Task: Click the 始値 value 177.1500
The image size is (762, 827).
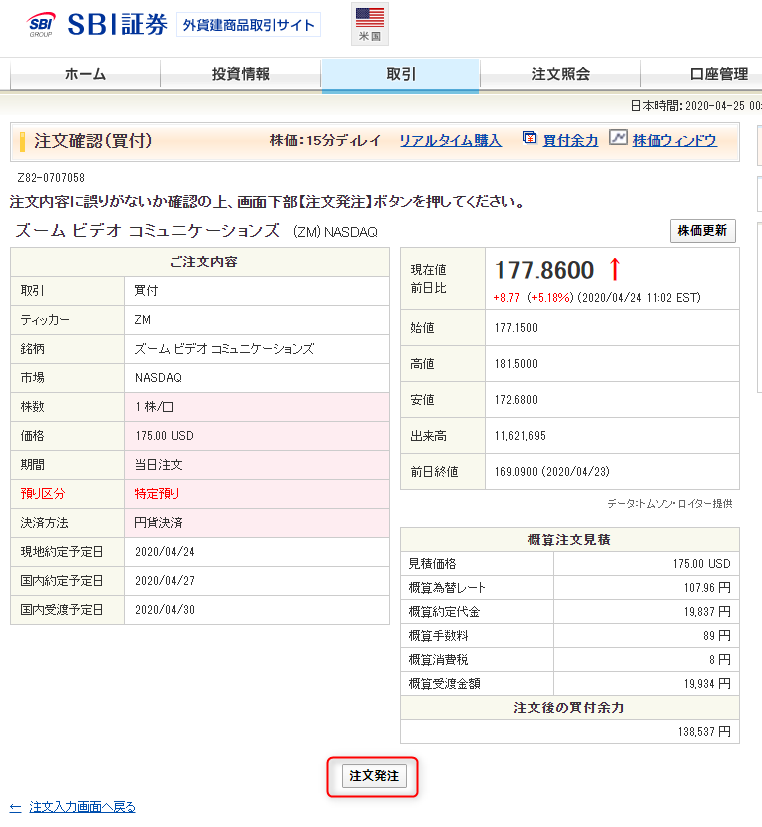Action: click(516, 328)
